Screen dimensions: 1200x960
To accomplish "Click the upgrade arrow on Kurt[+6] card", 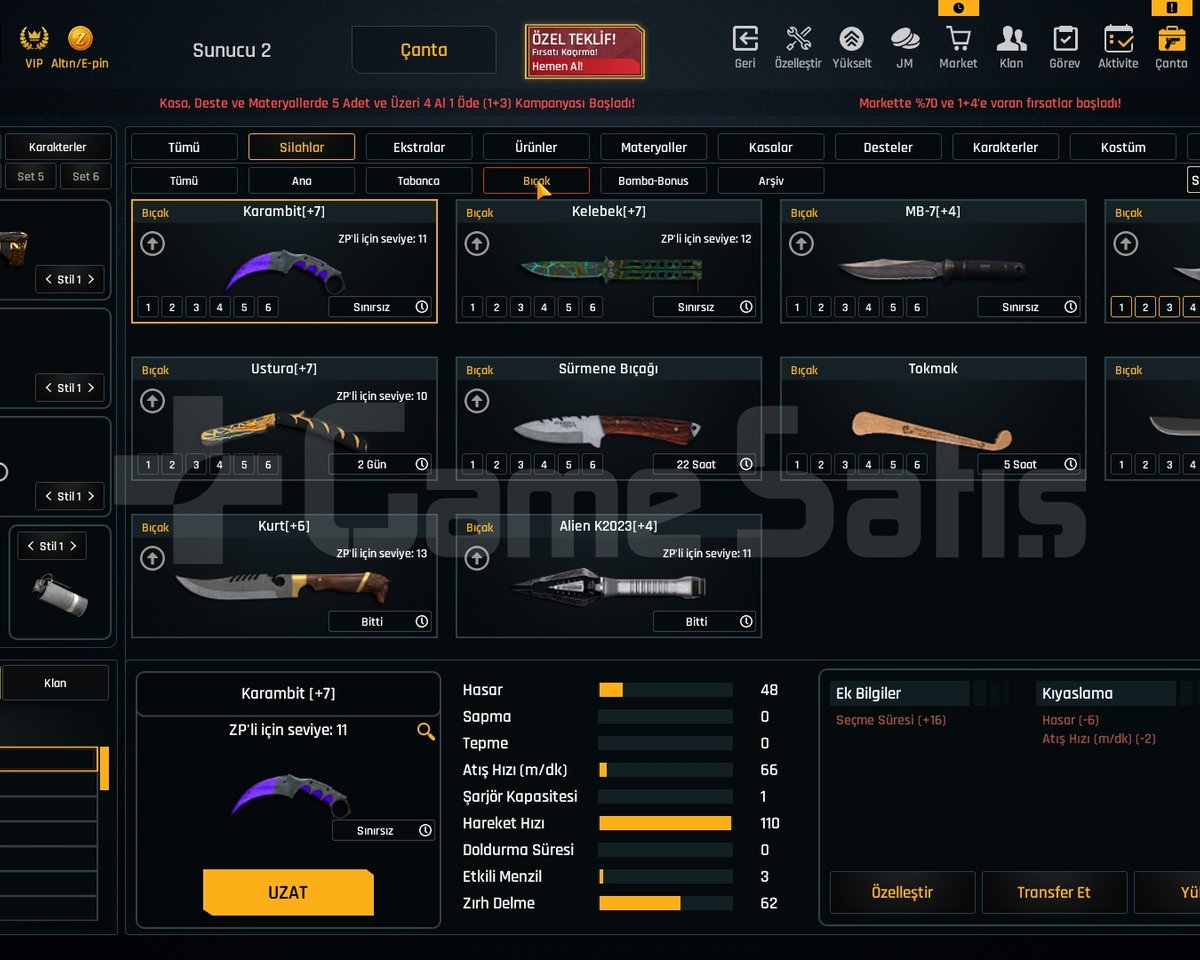I will tap(152, 558).
